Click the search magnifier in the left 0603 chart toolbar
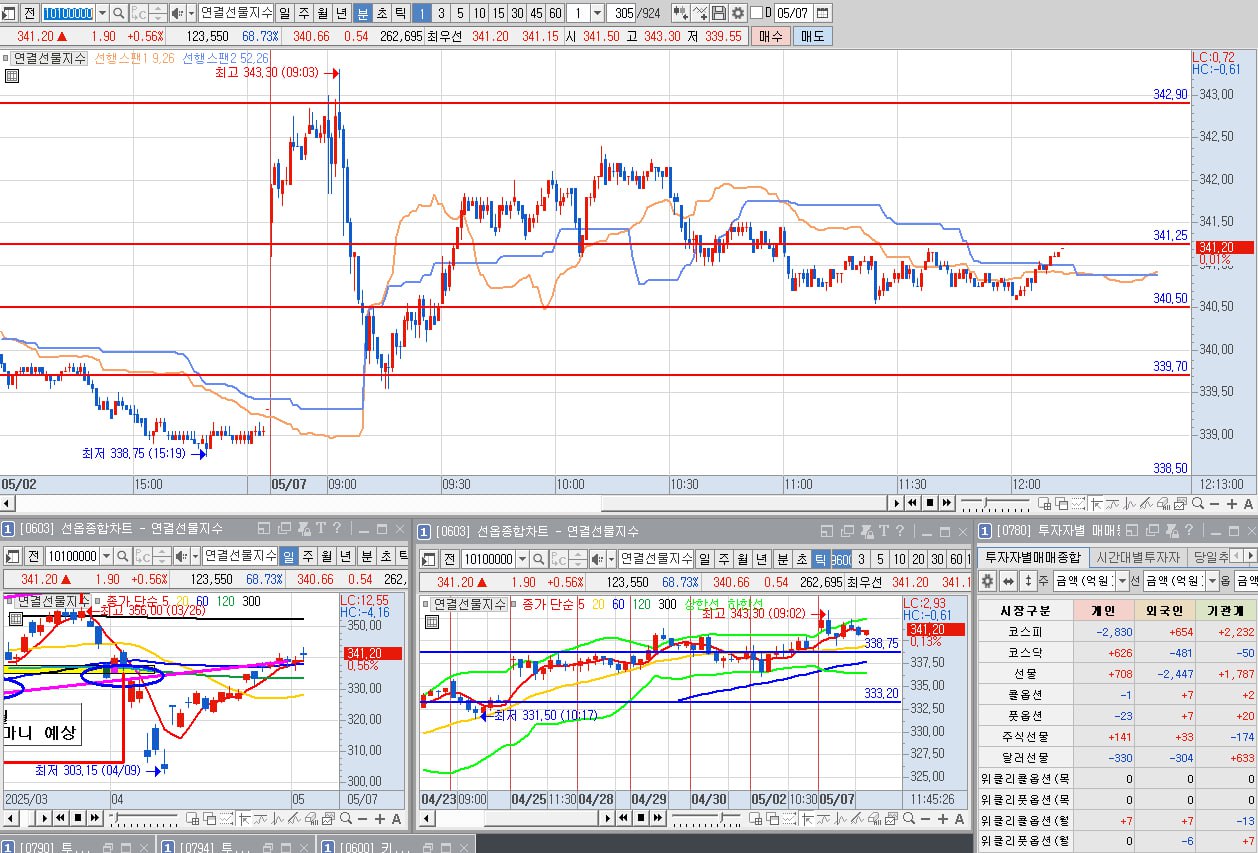This screenshot has height=853, width=1258. click(122, 556)
